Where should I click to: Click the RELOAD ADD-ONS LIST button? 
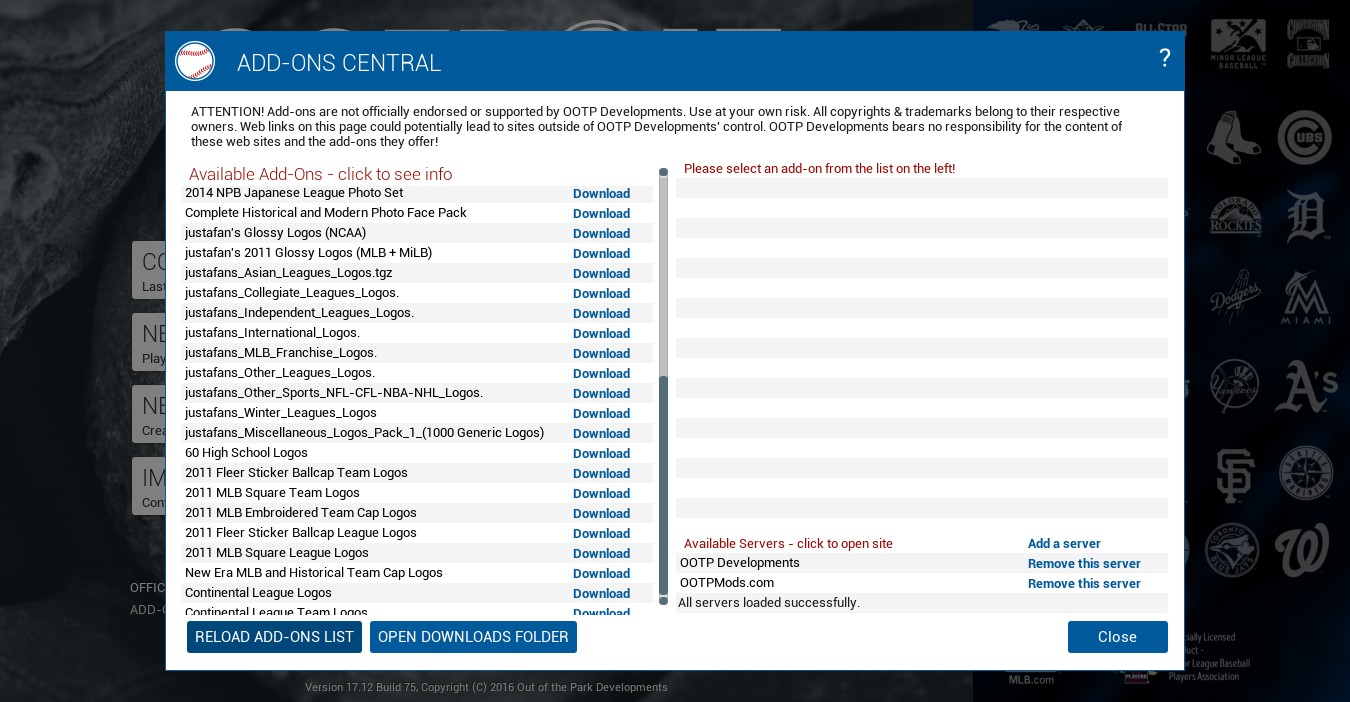[x=274, y=637]
